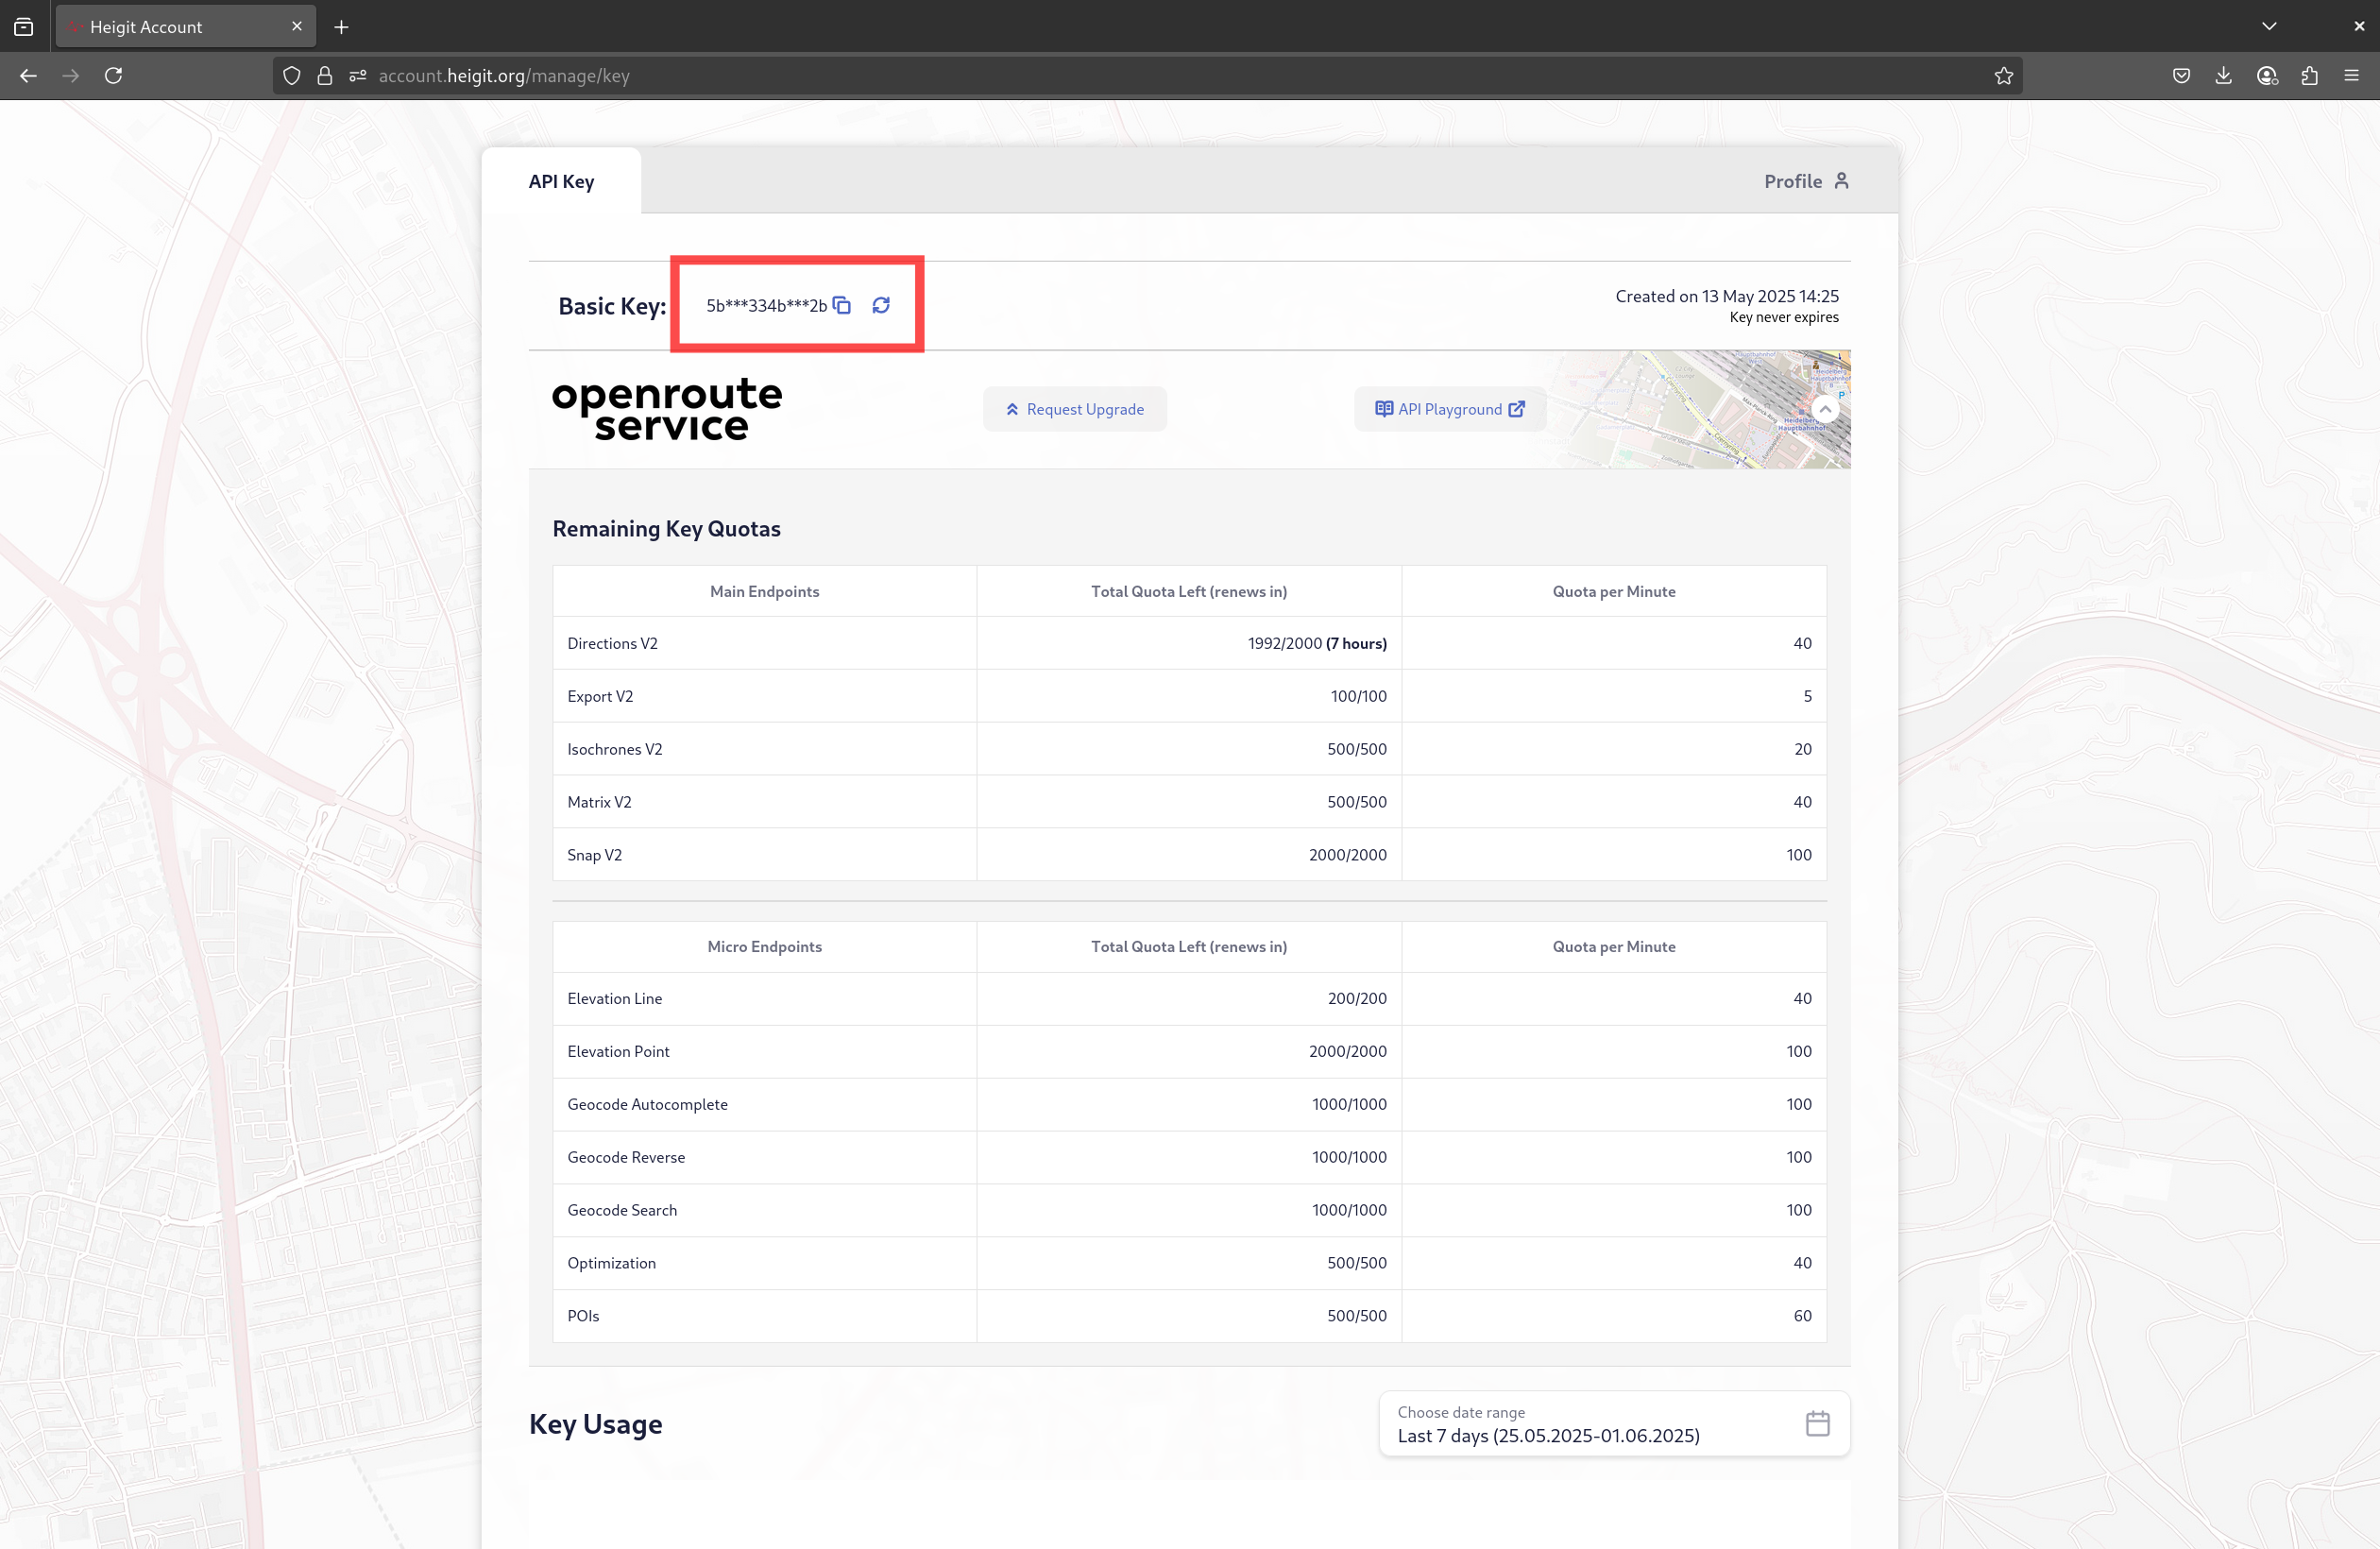Reload the page in browser
2380x1549 pixels.
(x=114, y=76)
